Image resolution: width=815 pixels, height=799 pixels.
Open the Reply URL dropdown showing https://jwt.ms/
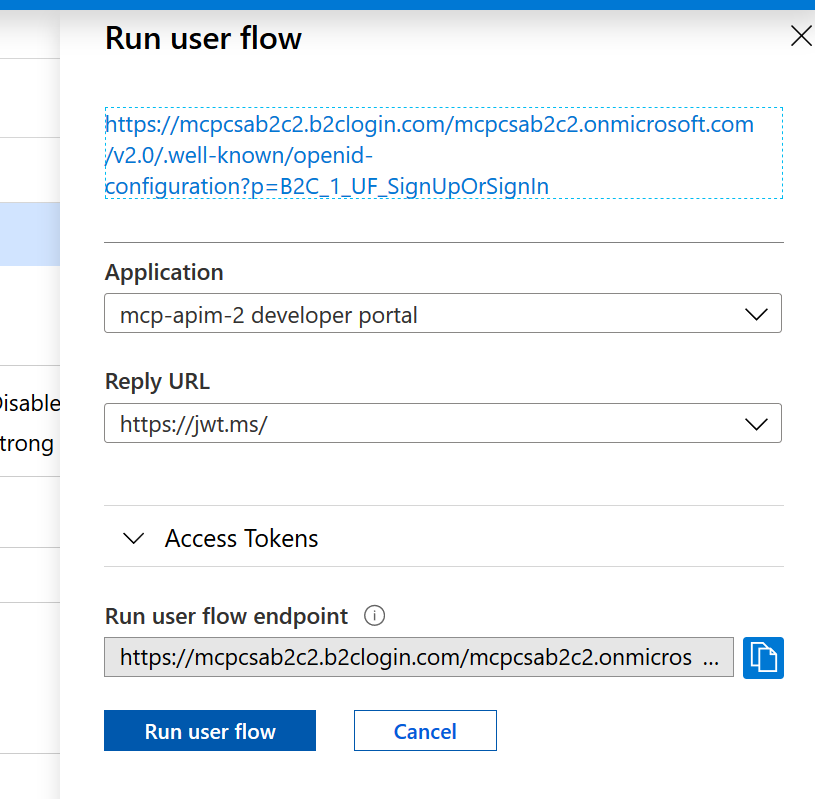[443, 423]
